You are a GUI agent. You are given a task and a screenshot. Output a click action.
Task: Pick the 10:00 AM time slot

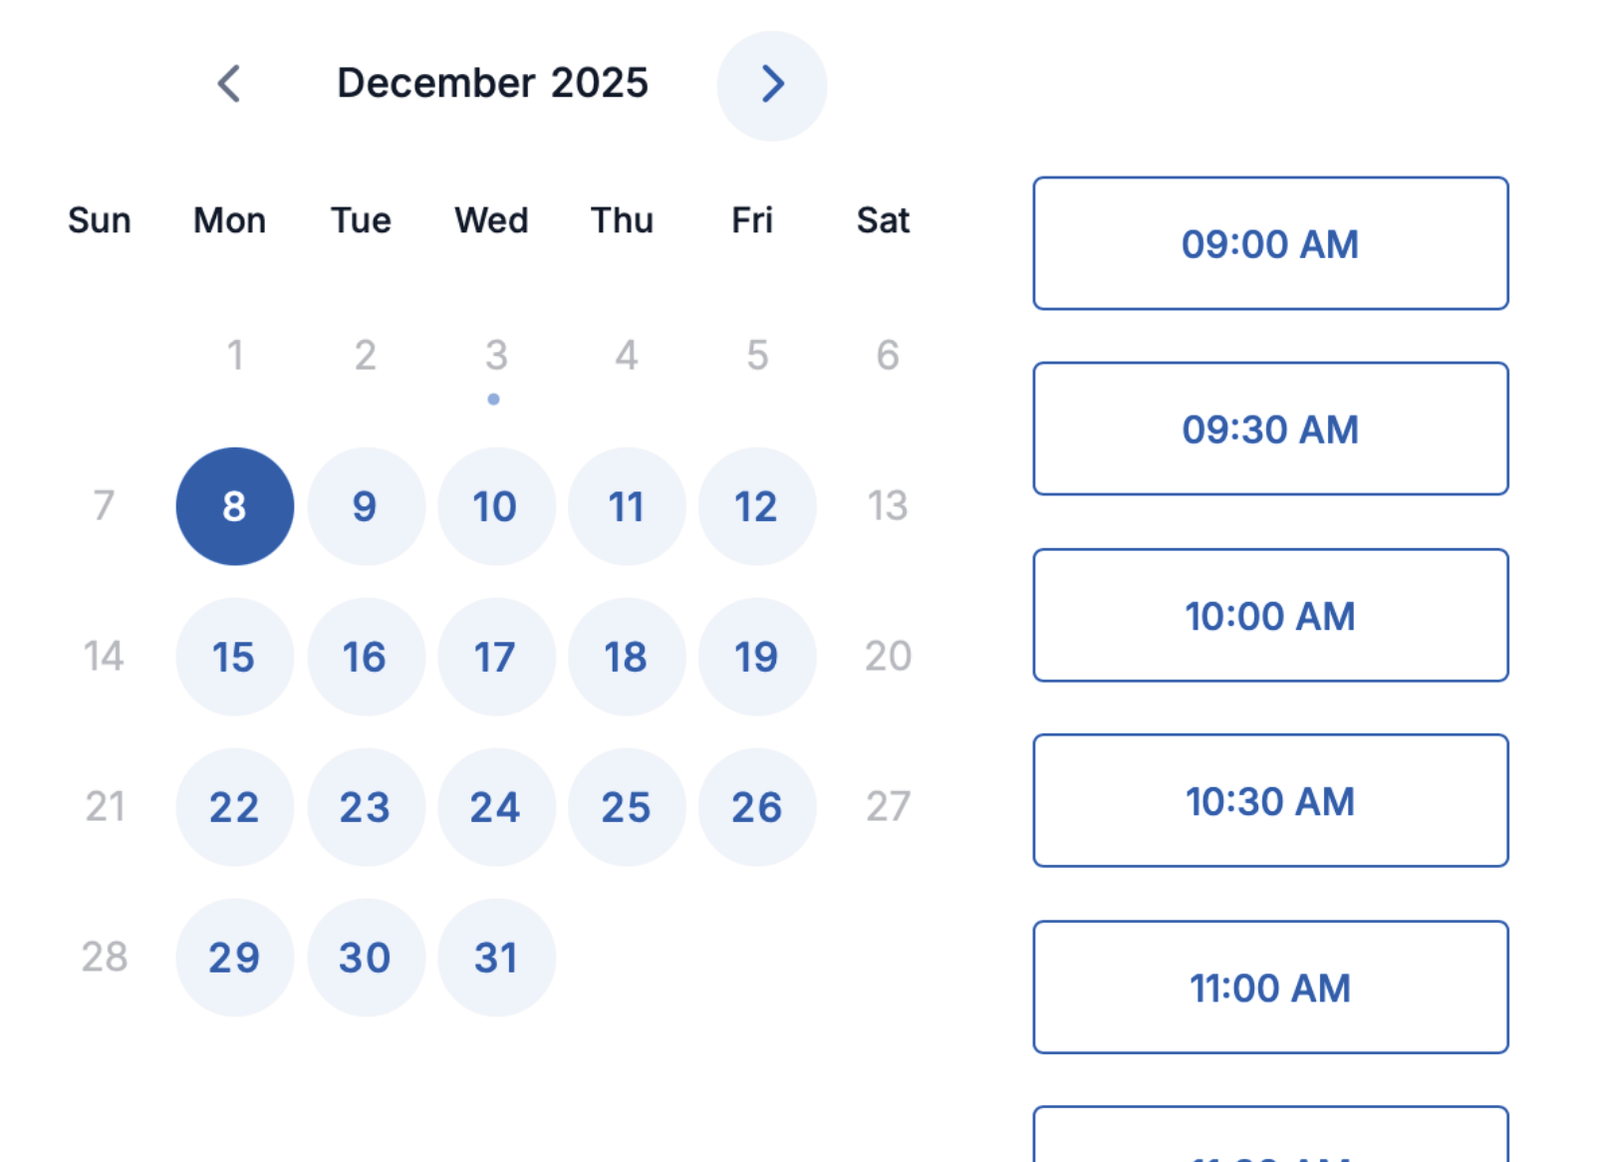pos(1270,615)
